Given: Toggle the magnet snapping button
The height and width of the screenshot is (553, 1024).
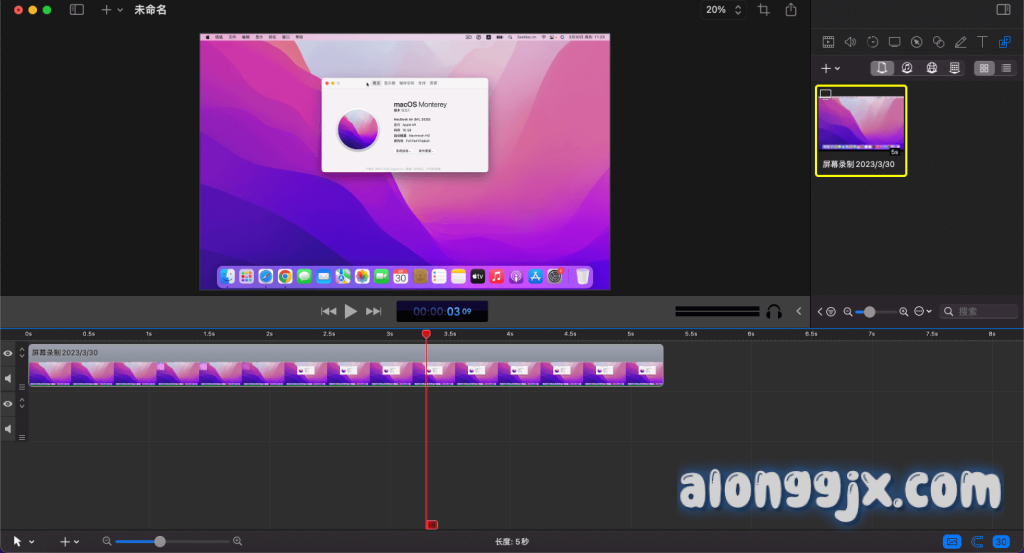Looking at the screenshot, I should pos(977,541).
